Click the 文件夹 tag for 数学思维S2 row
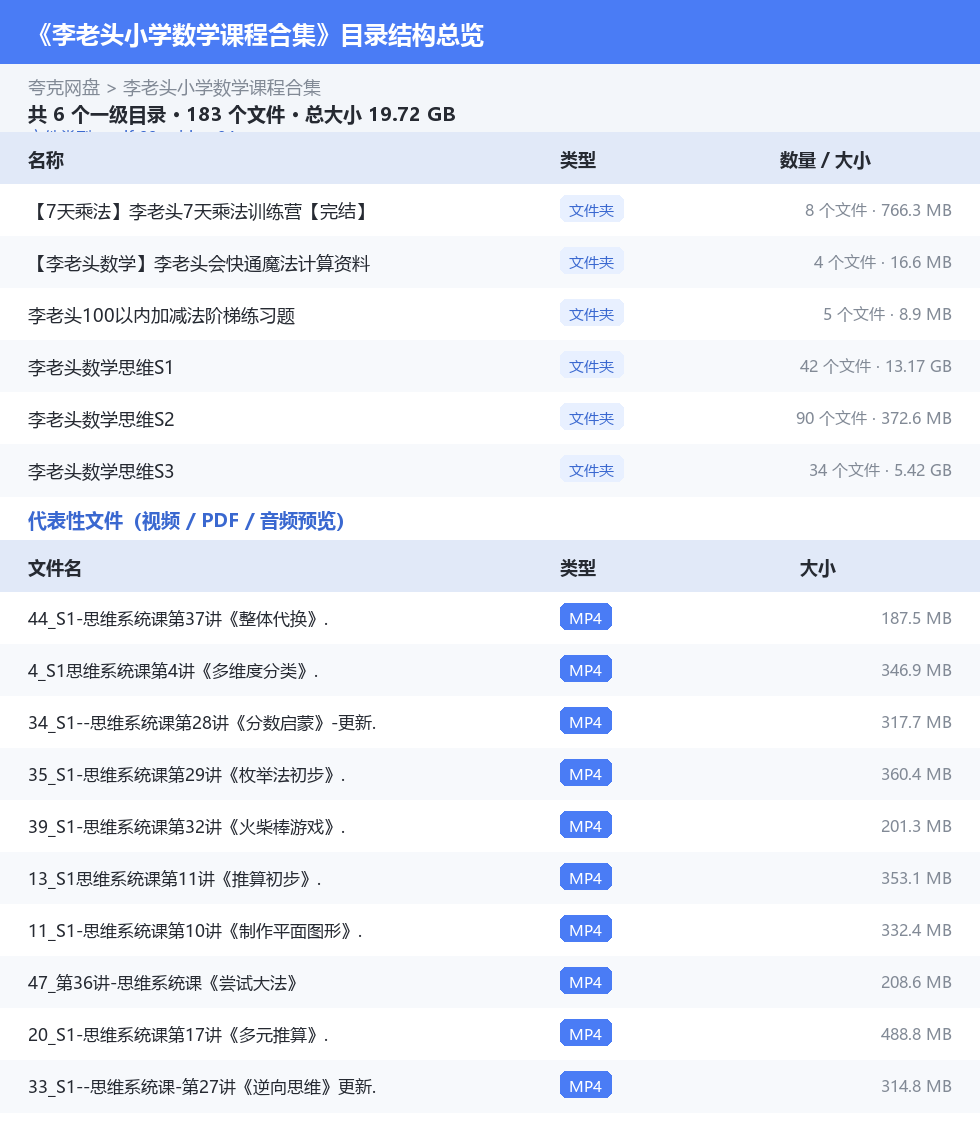The width and height of the screenshot is (980, 1144). click(592, 417)
